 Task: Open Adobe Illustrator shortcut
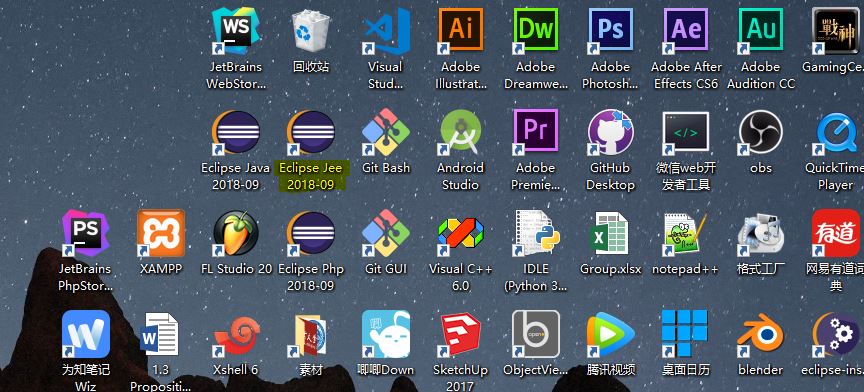pos(461,31)
